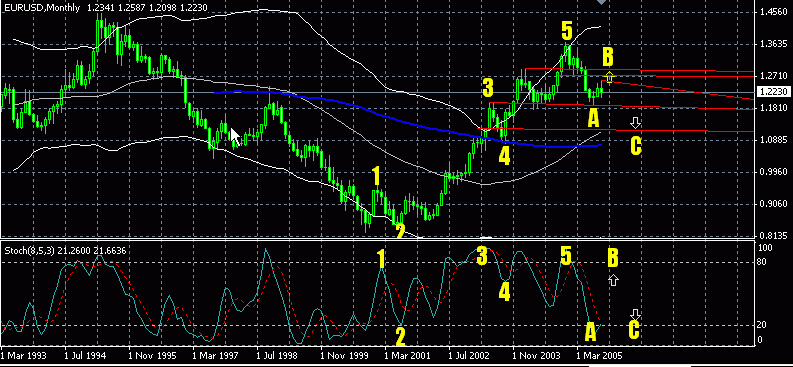Select wave label 4 in the price chart
Screen dimensions: 793x367
(x=504, y=156)
